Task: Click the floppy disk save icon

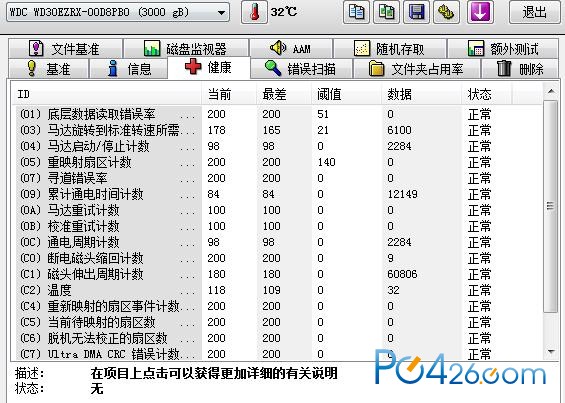Action: click(416, 12)
